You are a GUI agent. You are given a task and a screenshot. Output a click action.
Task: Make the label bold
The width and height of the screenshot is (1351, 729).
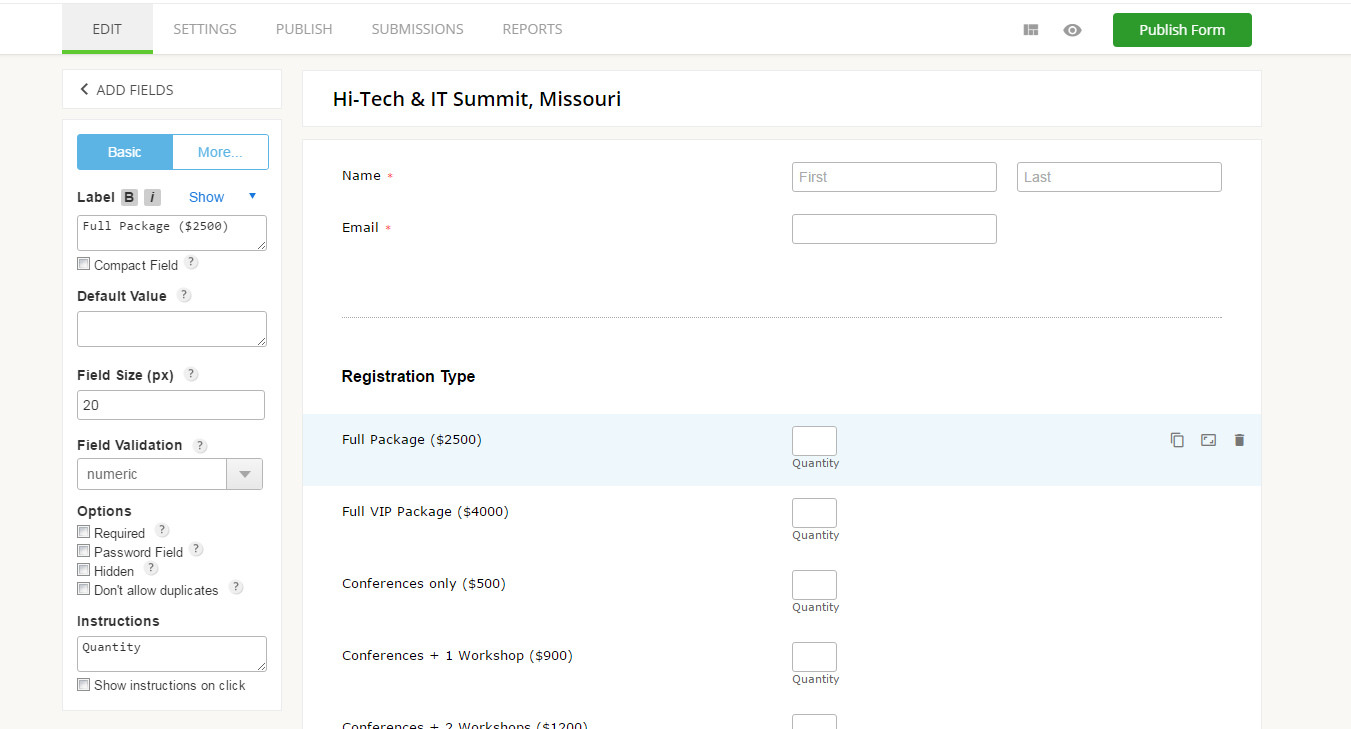click(129, 197)
